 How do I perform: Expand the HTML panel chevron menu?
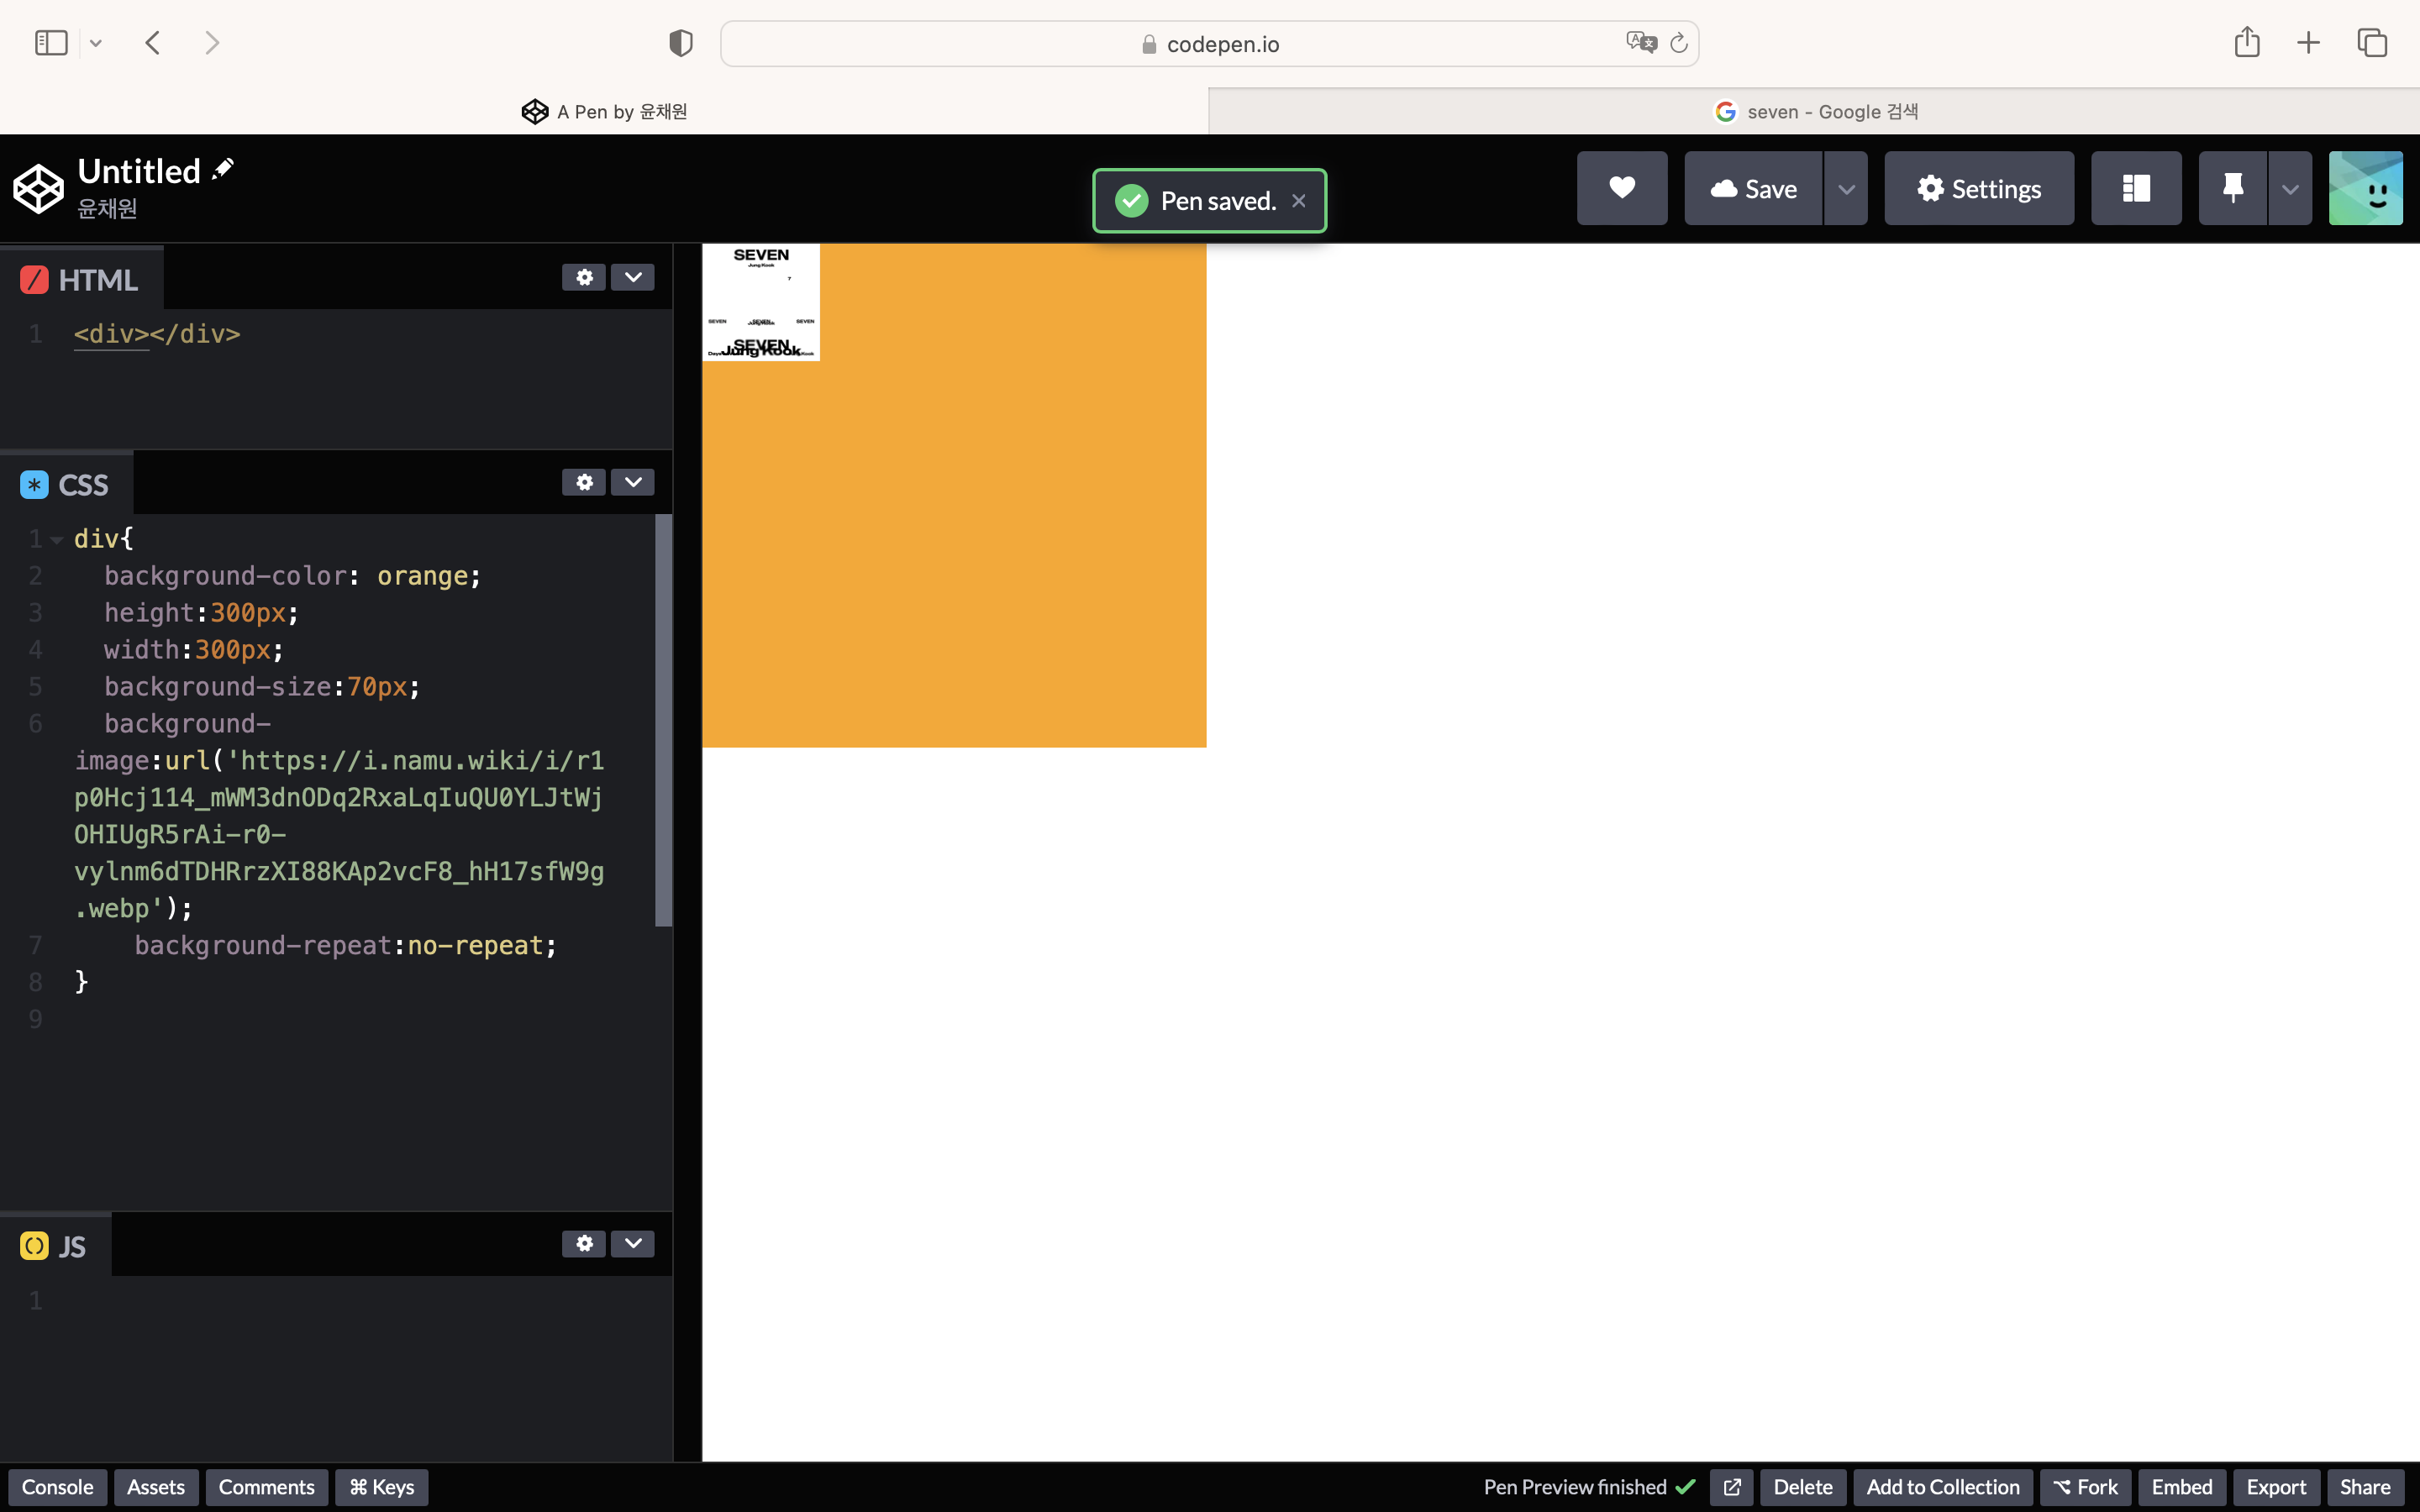click(x=633, y=277)
